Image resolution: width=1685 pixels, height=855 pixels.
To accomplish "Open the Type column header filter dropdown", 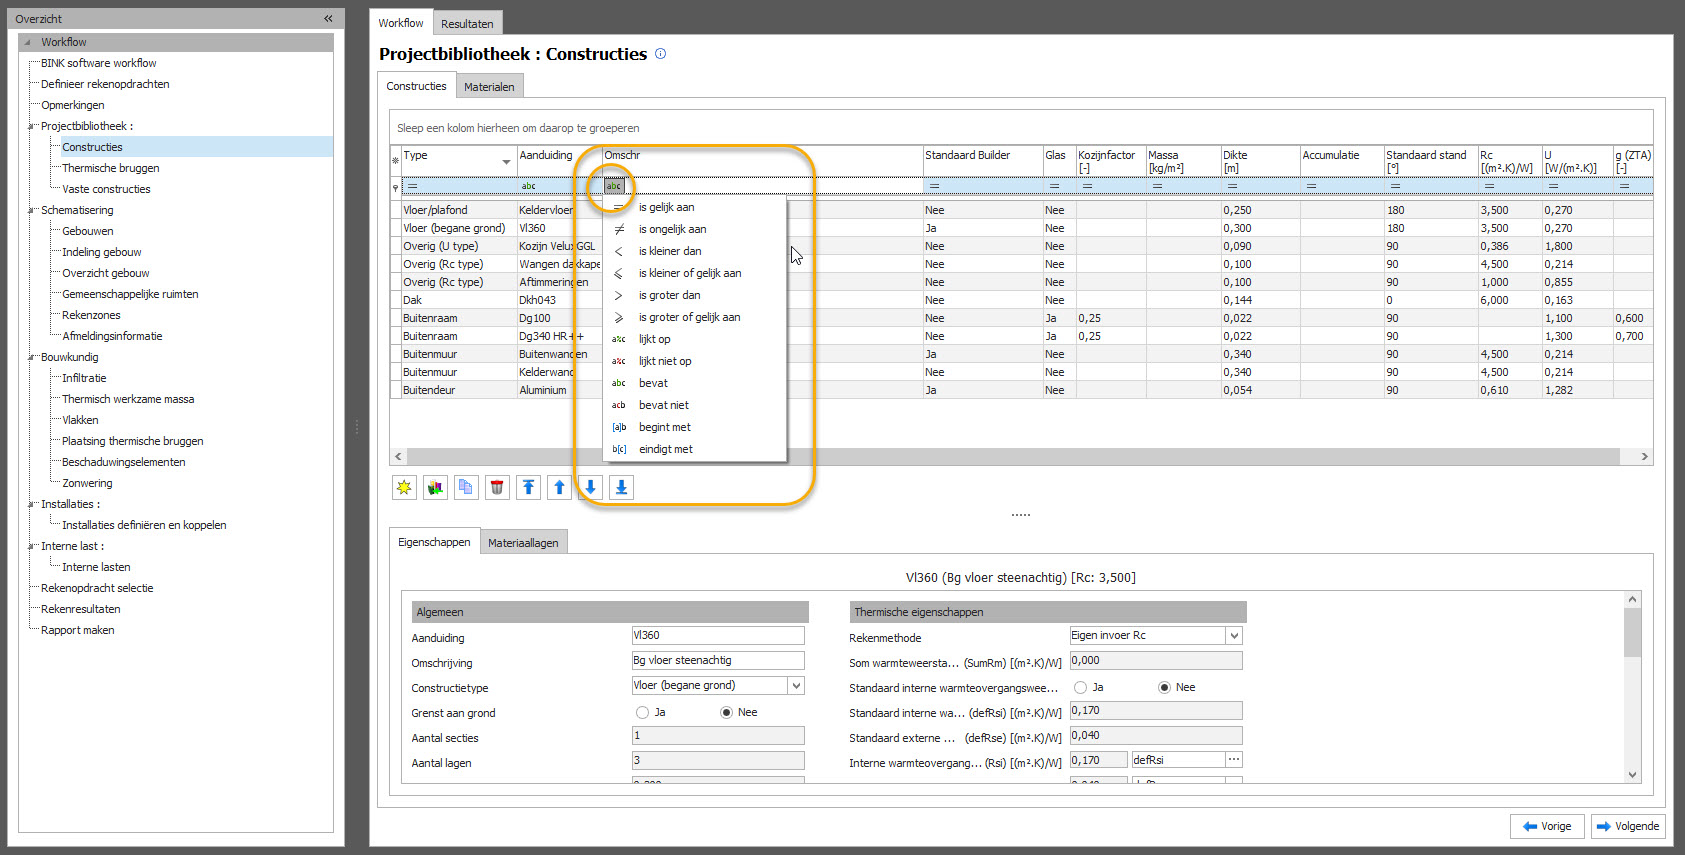I will click(506, 162).
